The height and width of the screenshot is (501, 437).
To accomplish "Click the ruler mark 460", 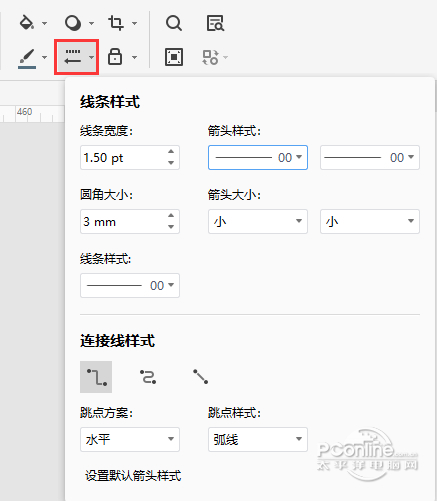I will pos(24,112).
